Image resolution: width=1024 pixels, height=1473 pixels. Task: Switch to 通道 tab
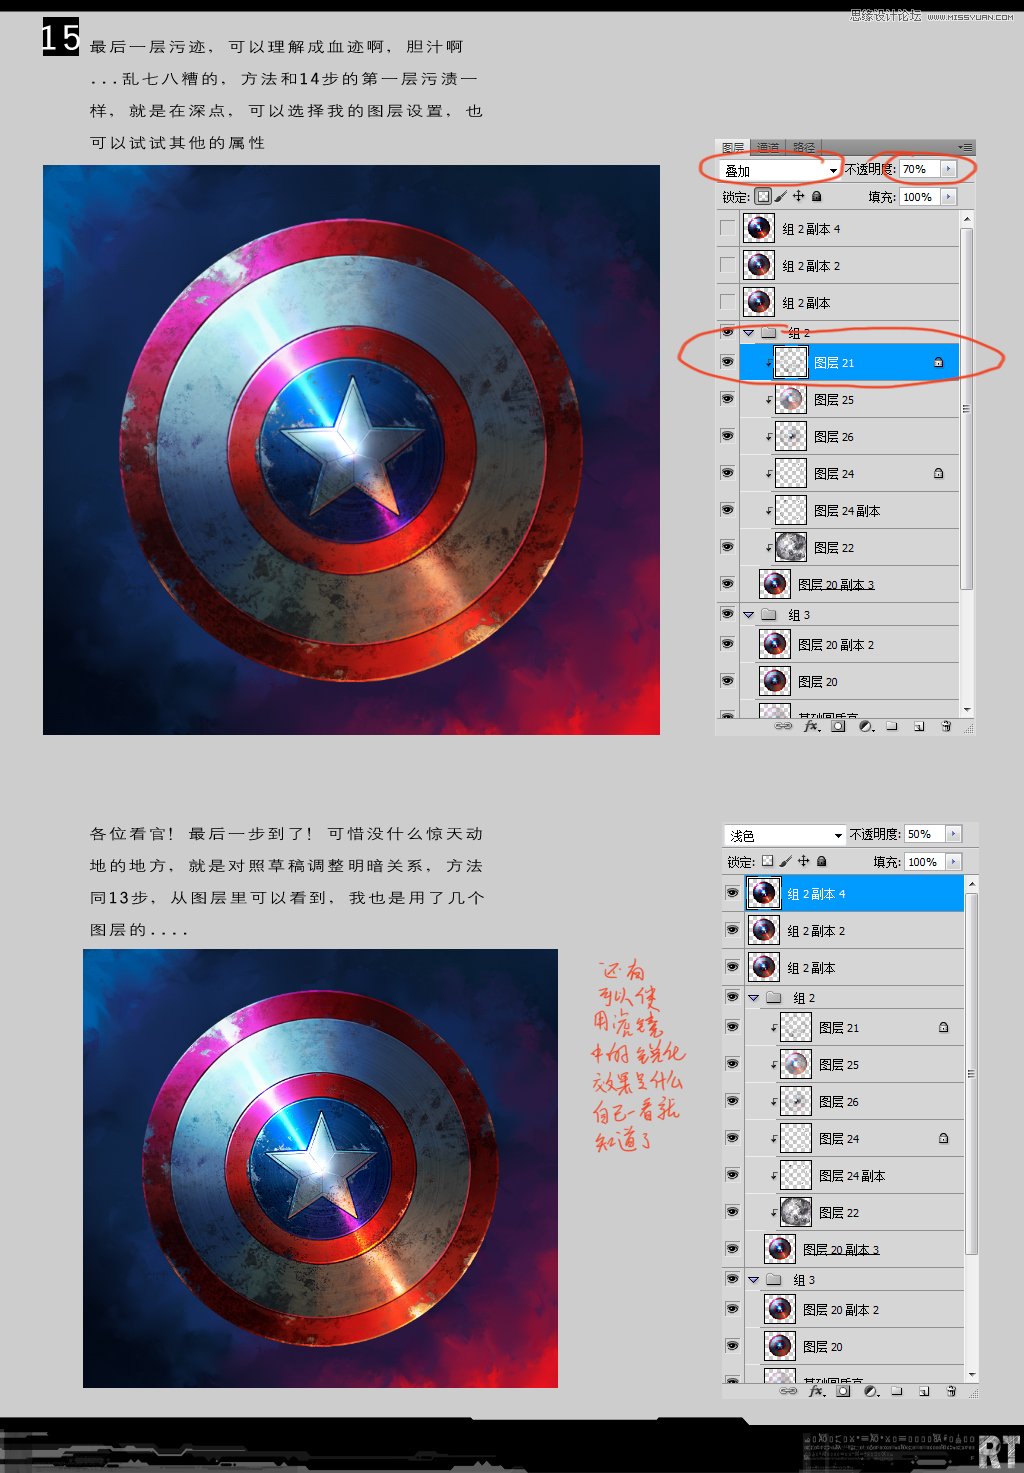pyautogui.click(x=768, y=147)
